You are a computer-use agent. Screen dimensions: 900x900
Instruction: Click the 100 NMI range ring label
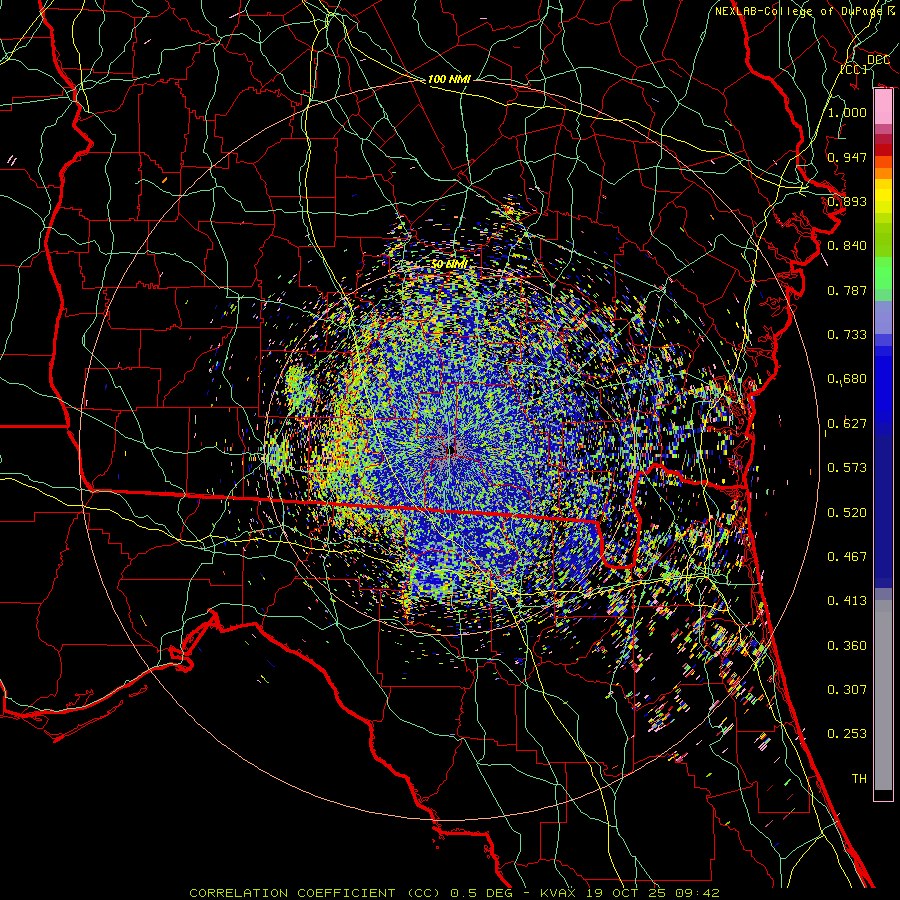(x=449, y=79)
